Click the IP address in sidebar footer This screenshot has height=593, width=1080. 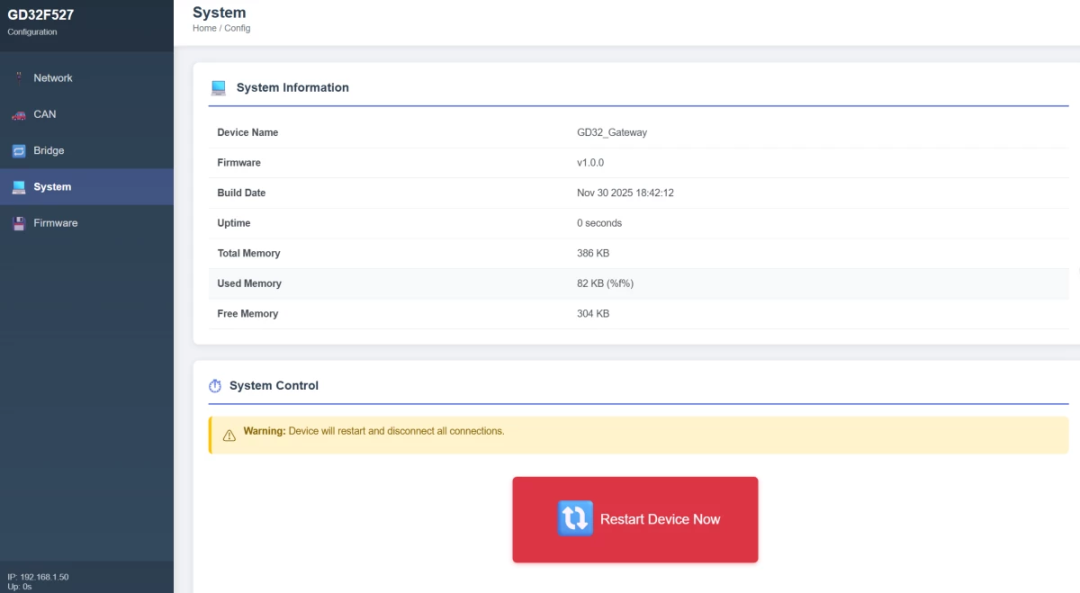click(38, 577)
